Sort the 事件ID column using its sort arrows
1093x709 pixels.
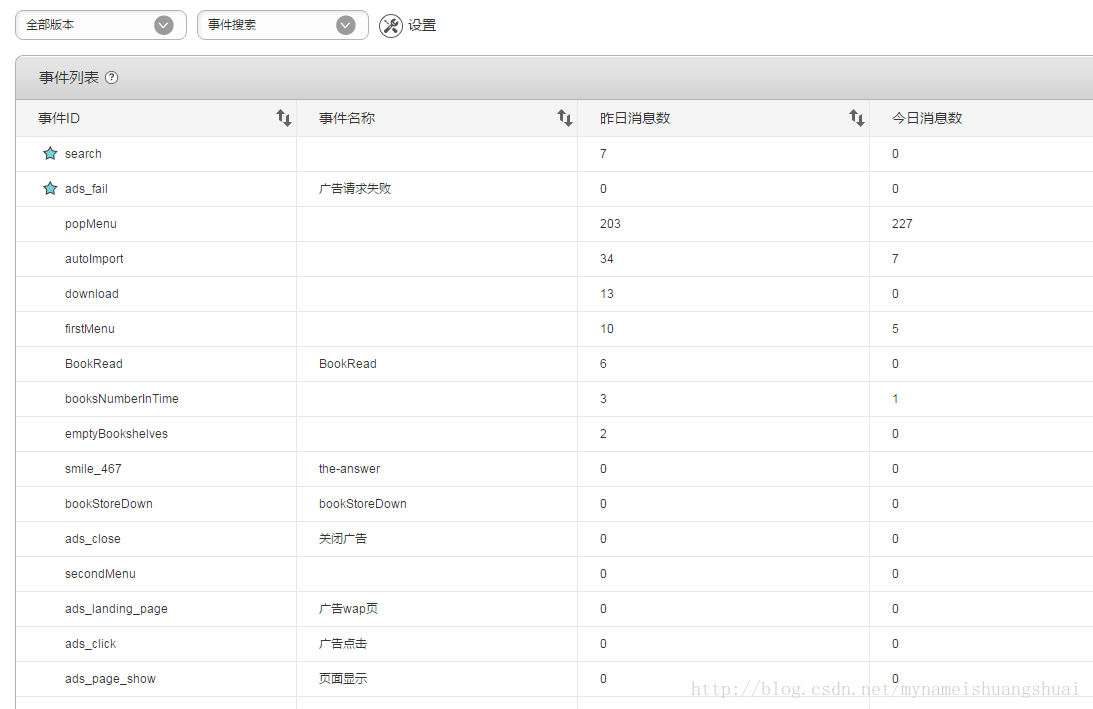pos(283,117)
